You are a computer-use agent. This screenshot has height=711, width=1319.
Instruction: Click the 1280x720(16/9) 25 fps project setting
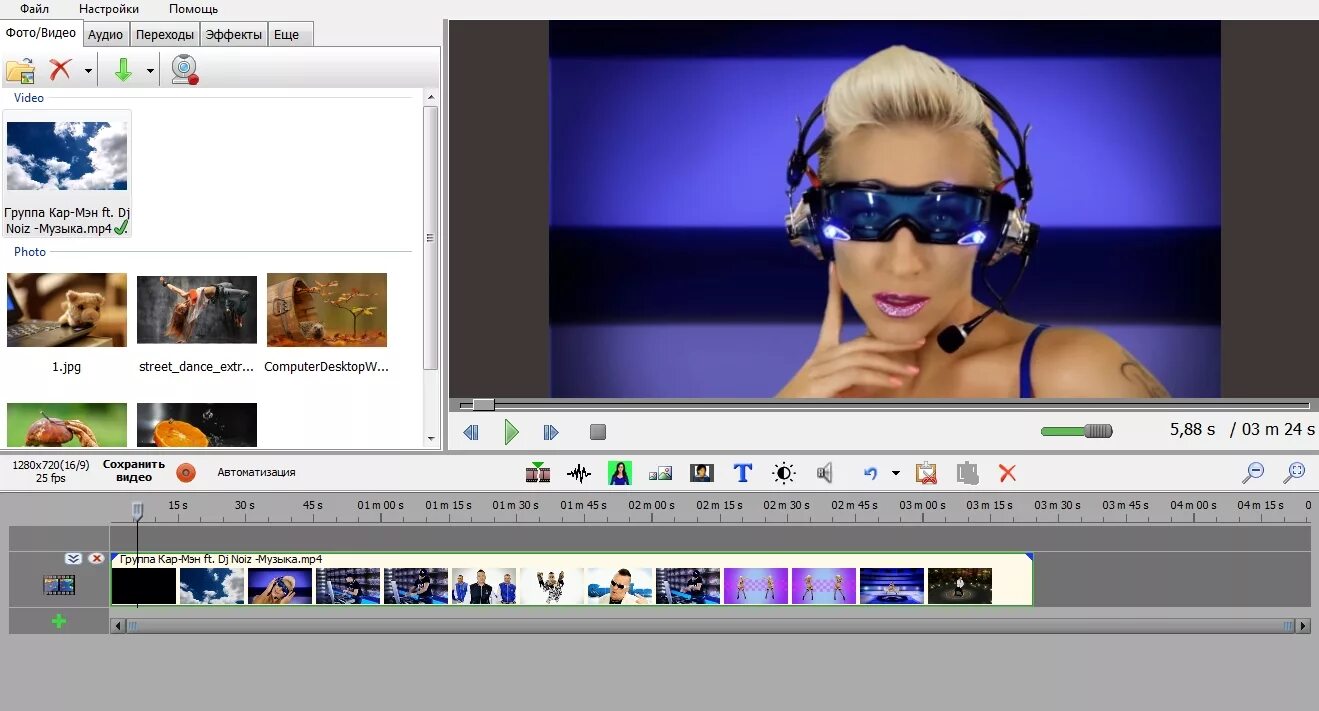(51, 472)
